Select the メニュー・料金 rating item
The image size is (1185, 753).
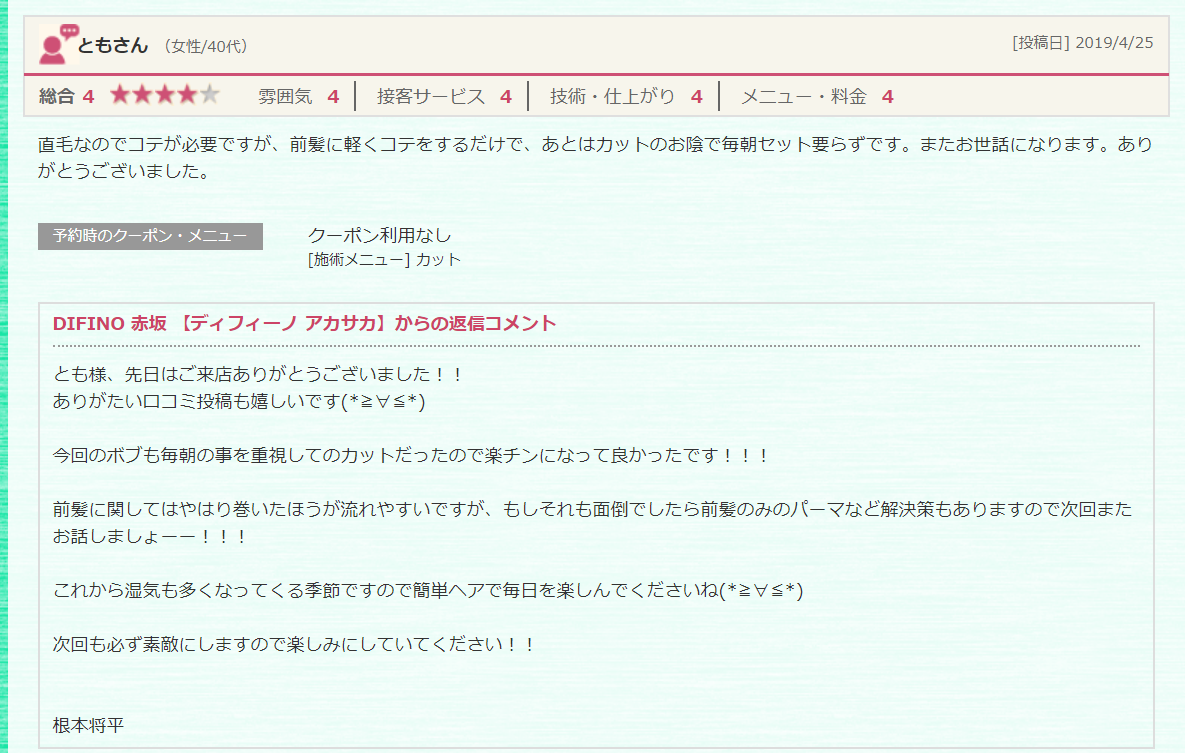[816, 97]
